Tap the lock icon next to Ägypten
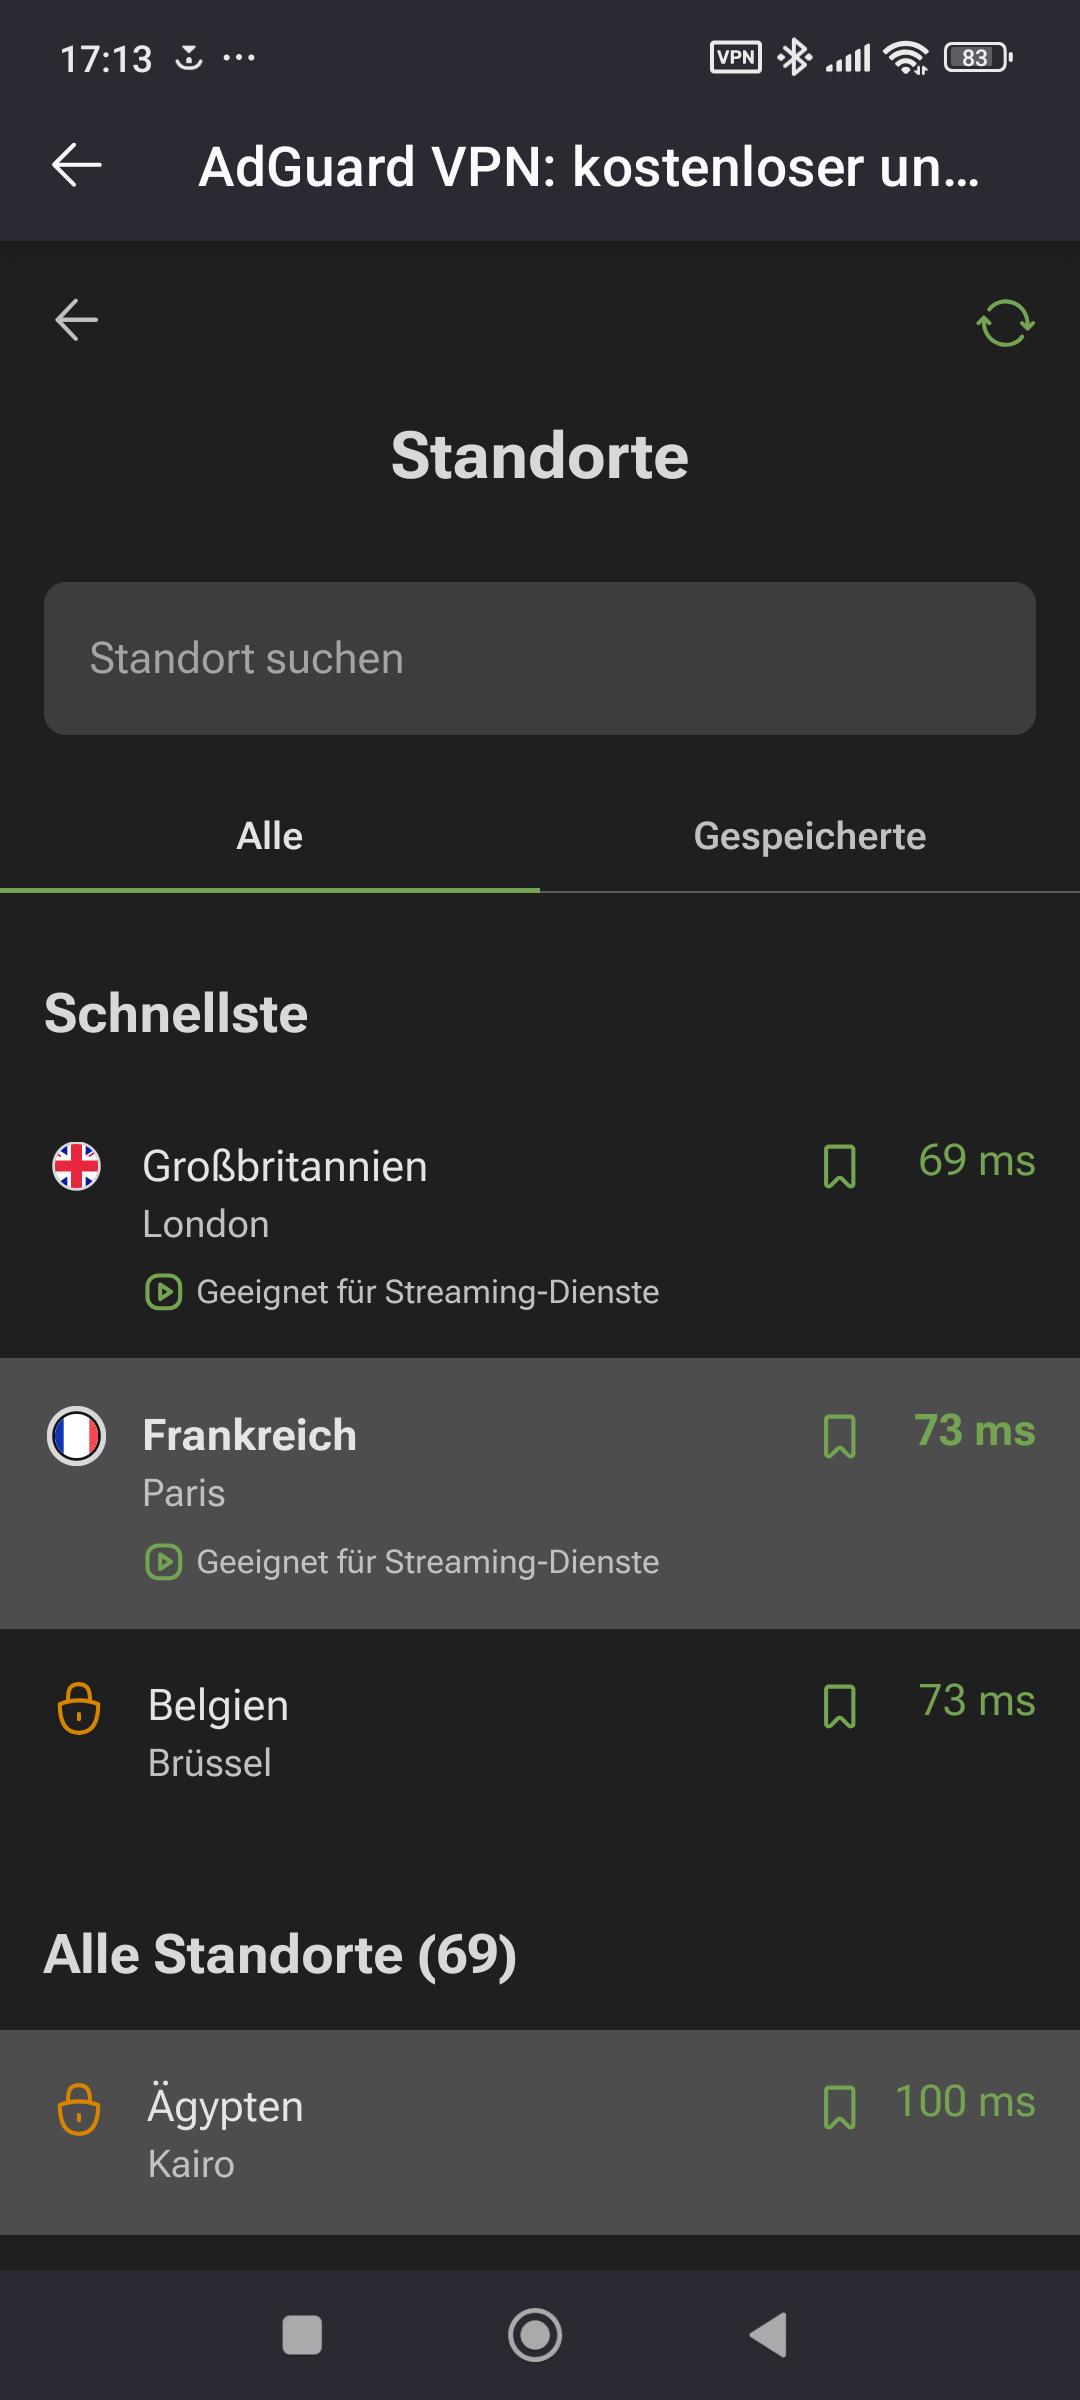The height and width of the screenshot is (2400, 1080). [79, 2108]
